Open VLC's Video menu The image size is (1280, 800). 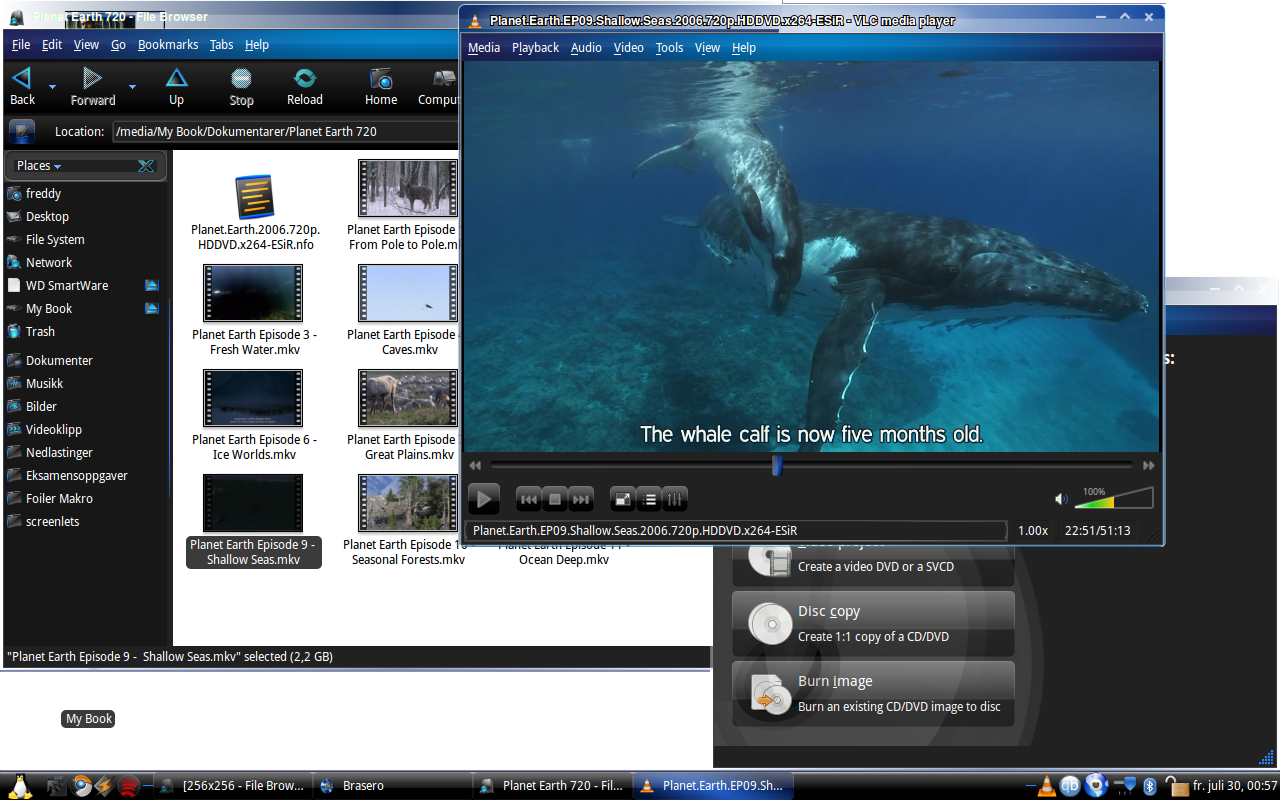pos(629,48)
